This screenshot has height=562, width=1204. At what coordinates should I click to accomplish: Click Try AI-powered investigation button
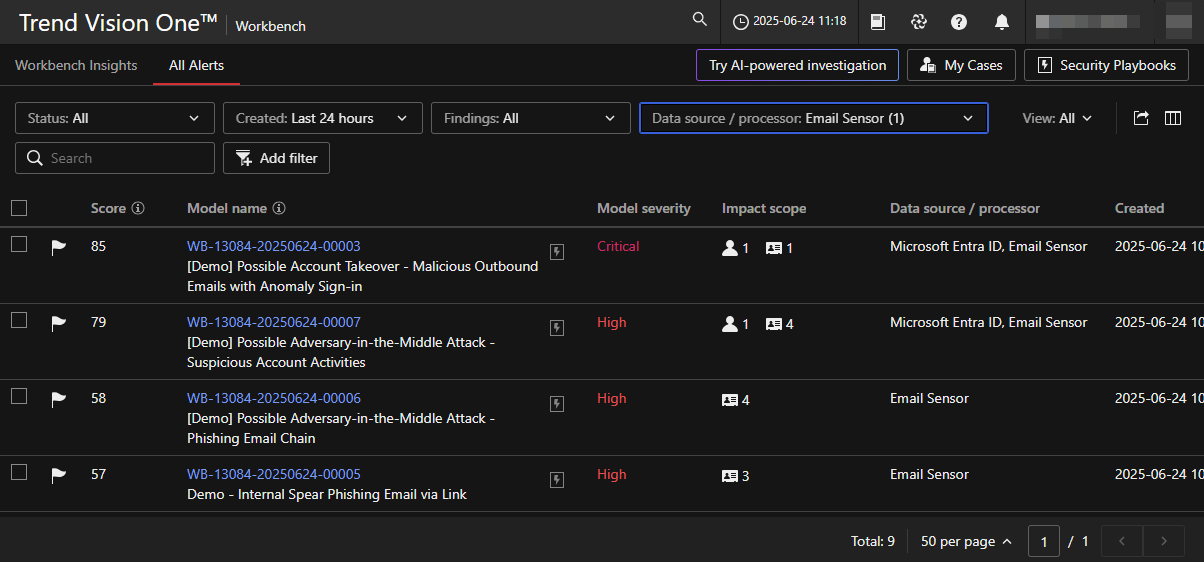click(x=797, y=65)
